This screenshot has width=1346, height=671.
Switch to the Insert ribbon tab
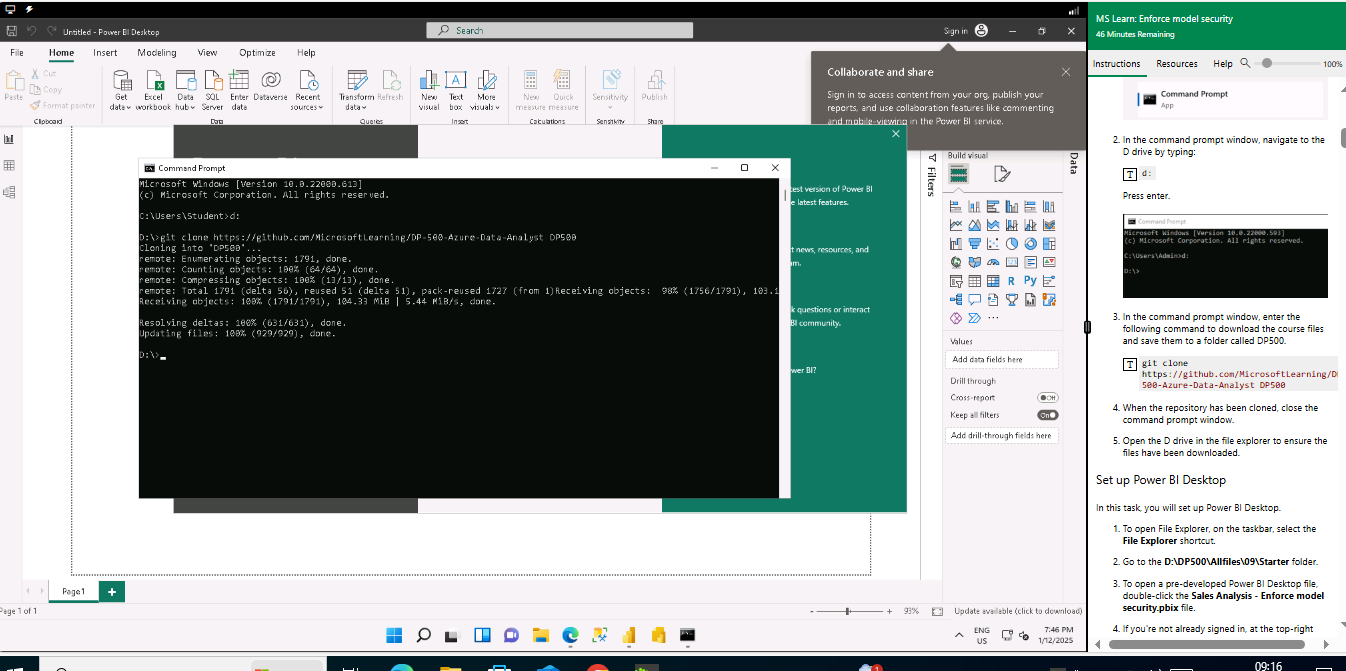click(105, 52)
